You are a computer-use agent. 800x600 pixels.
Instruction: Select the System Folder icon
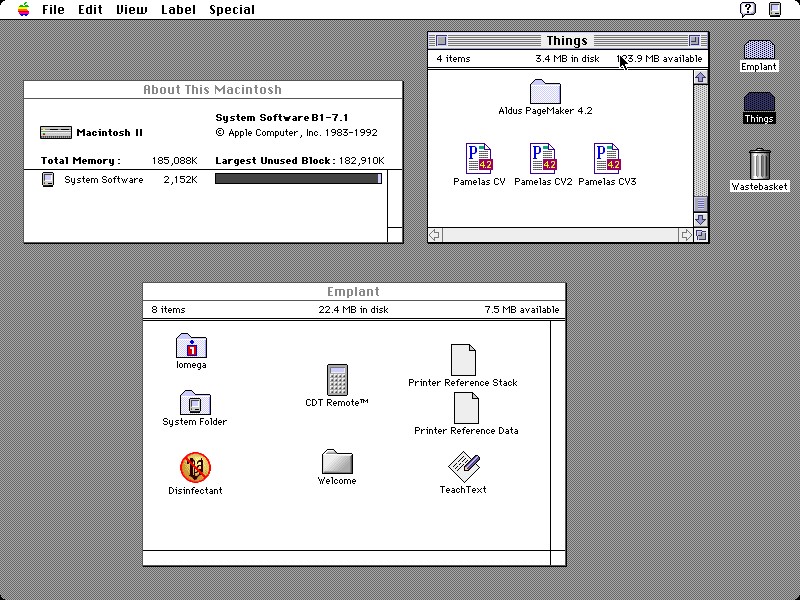195,403
